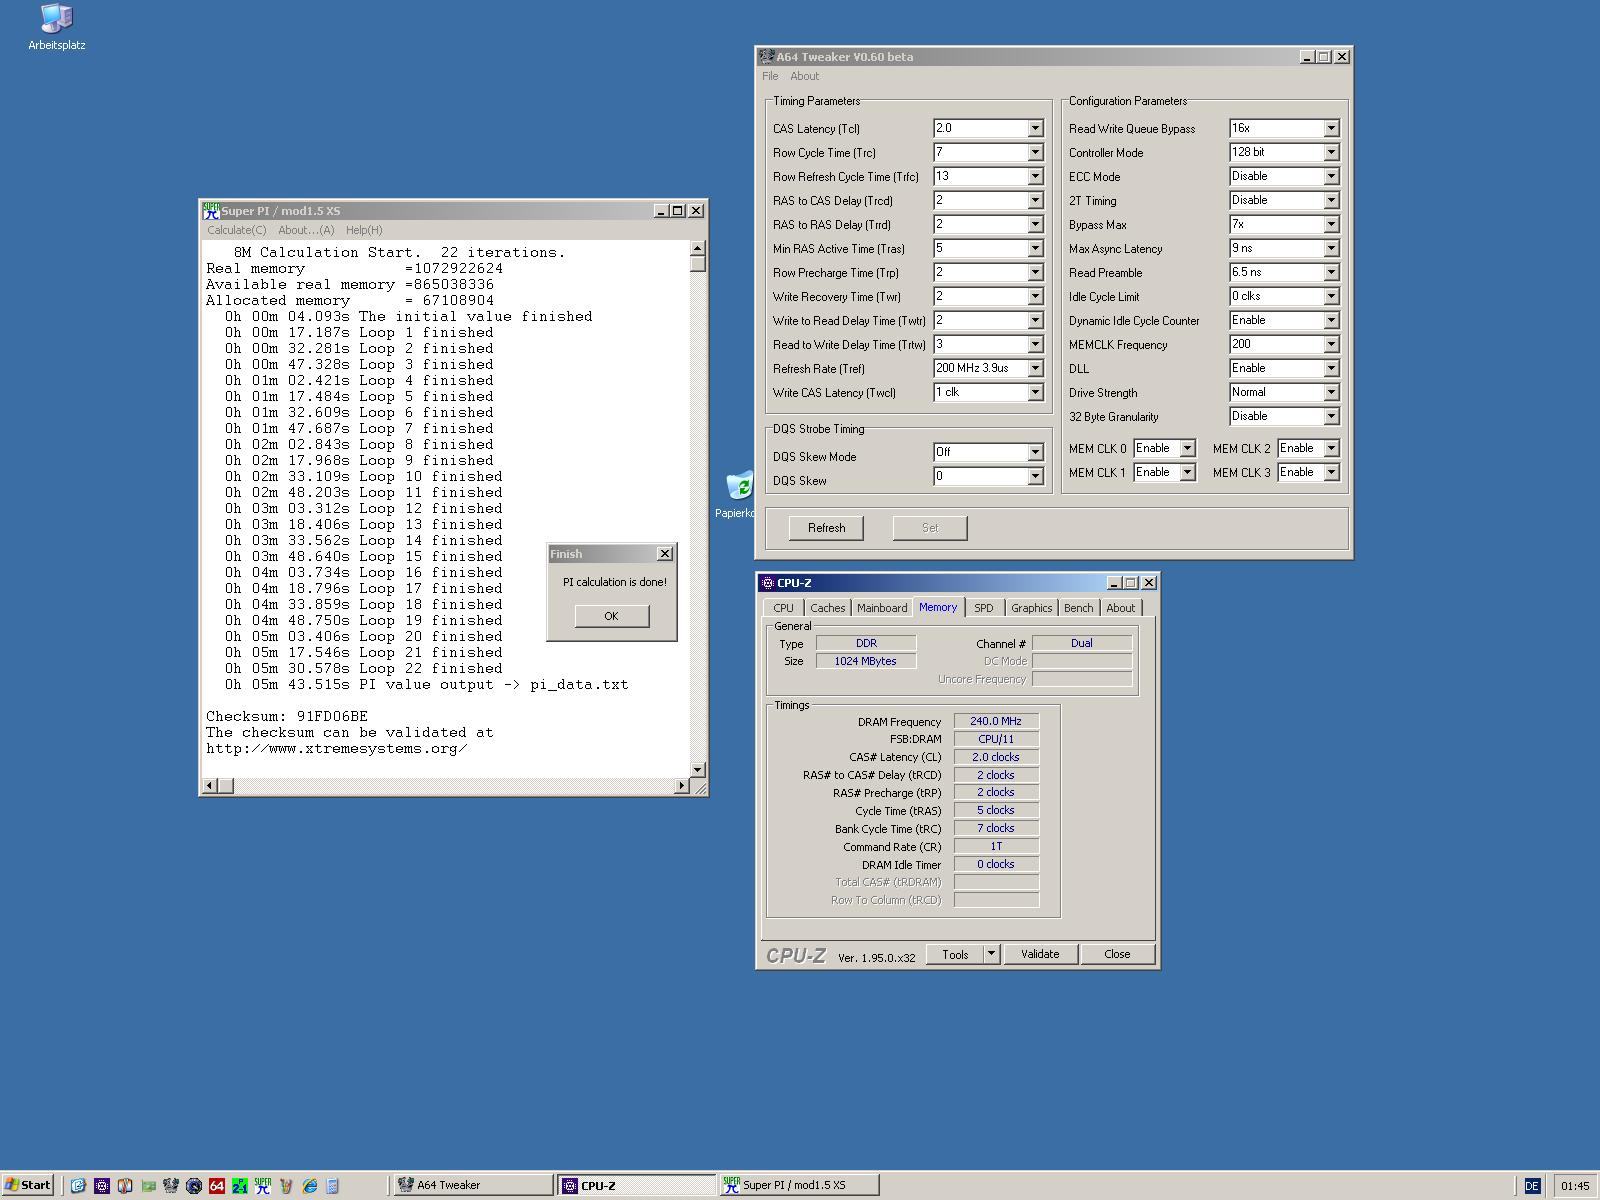Click the Checksum: 91FD06BE line

pos(287,716)
